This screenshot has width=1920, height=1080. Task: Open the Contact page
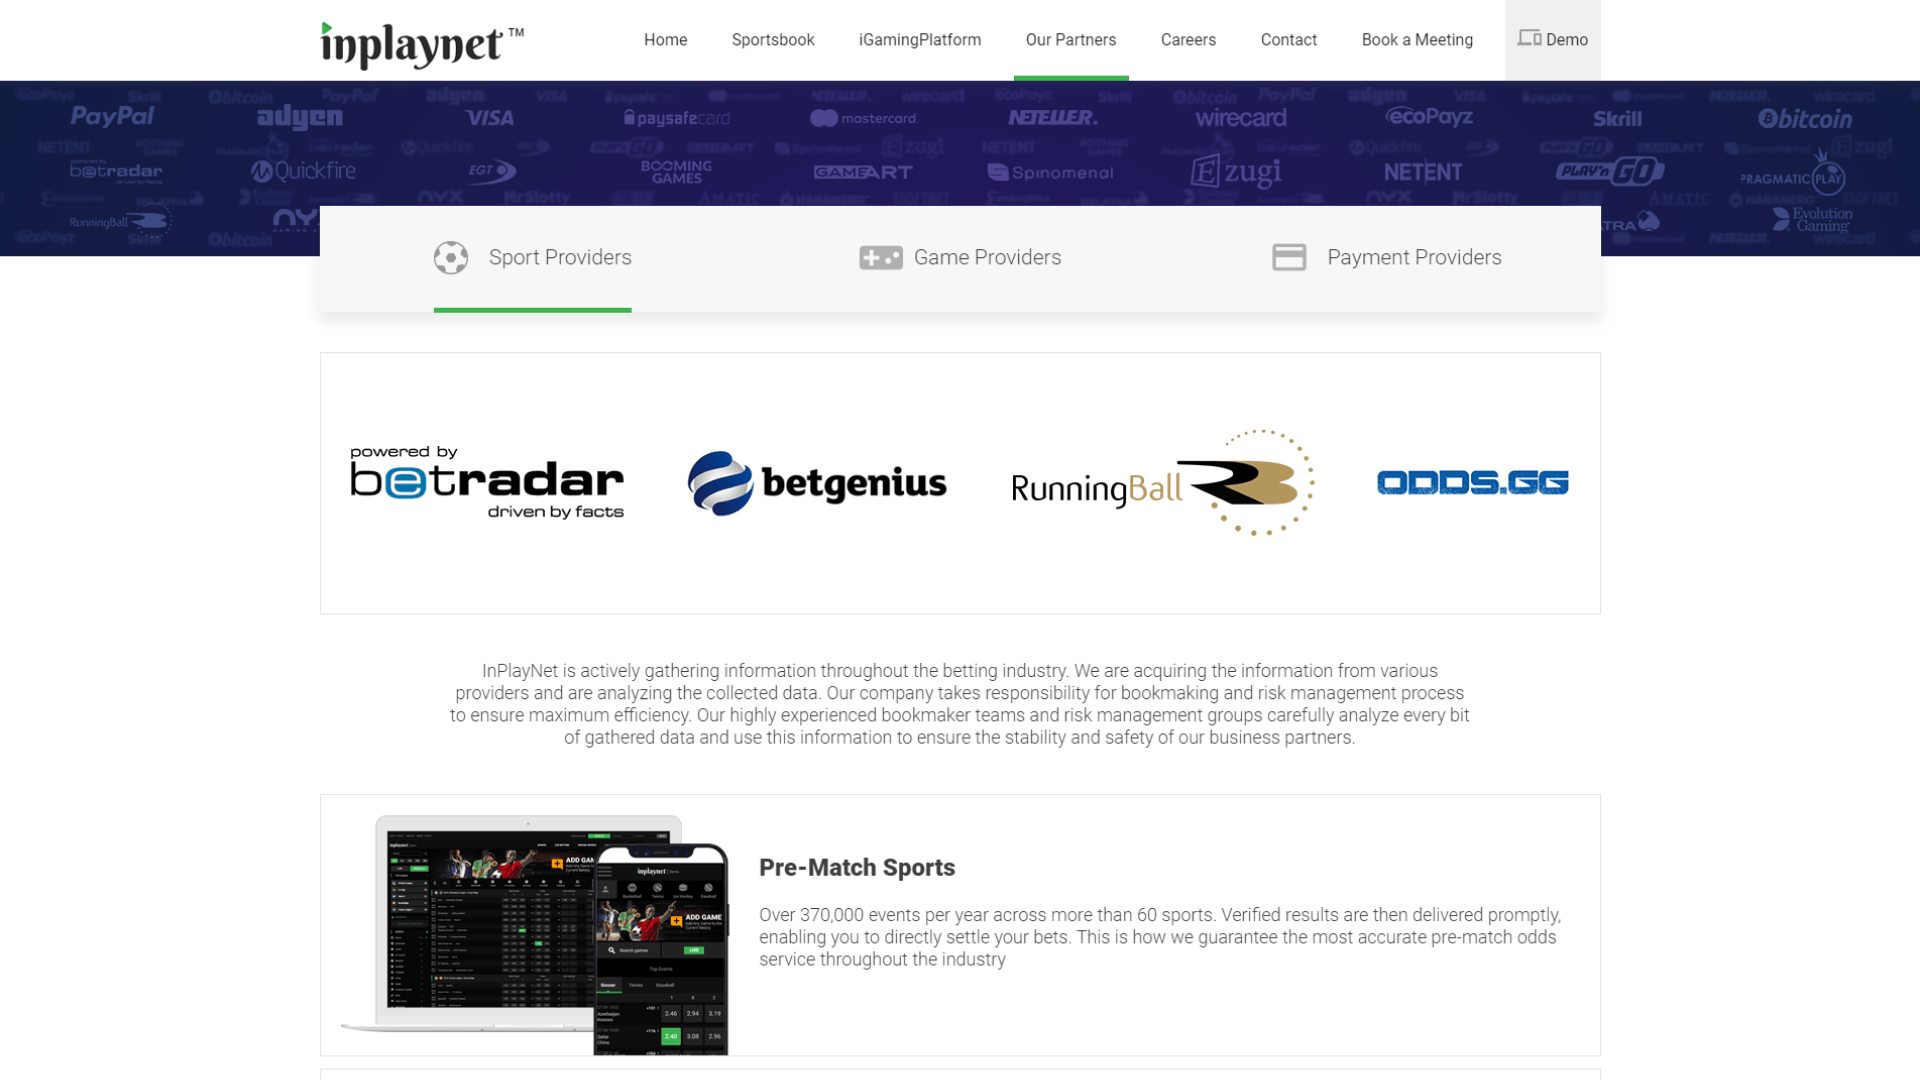click(1289, 40)
